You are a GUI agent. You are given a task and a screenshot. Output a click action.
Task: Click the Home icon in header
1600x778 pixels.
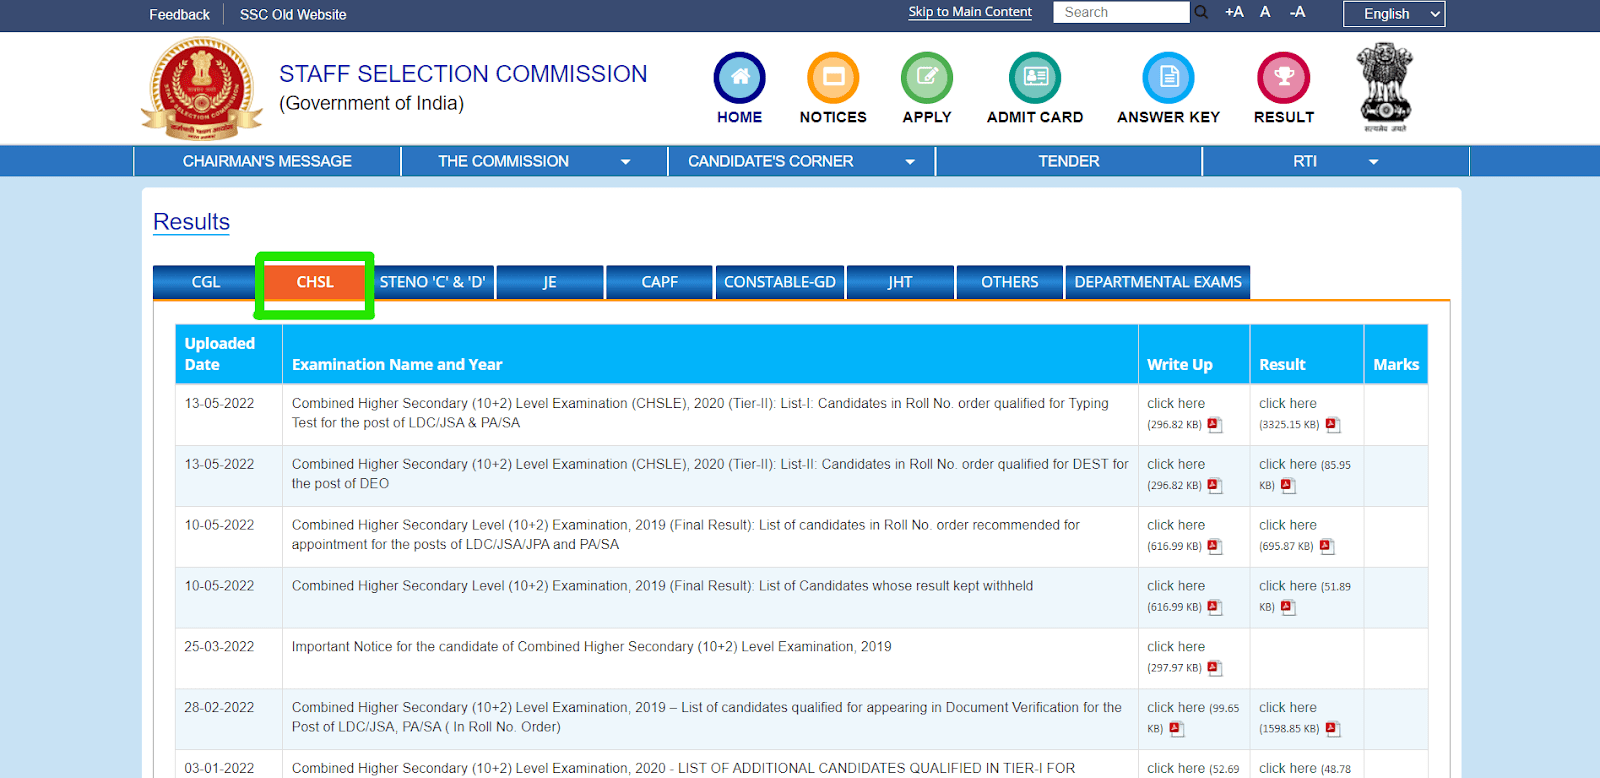[739, 78]
